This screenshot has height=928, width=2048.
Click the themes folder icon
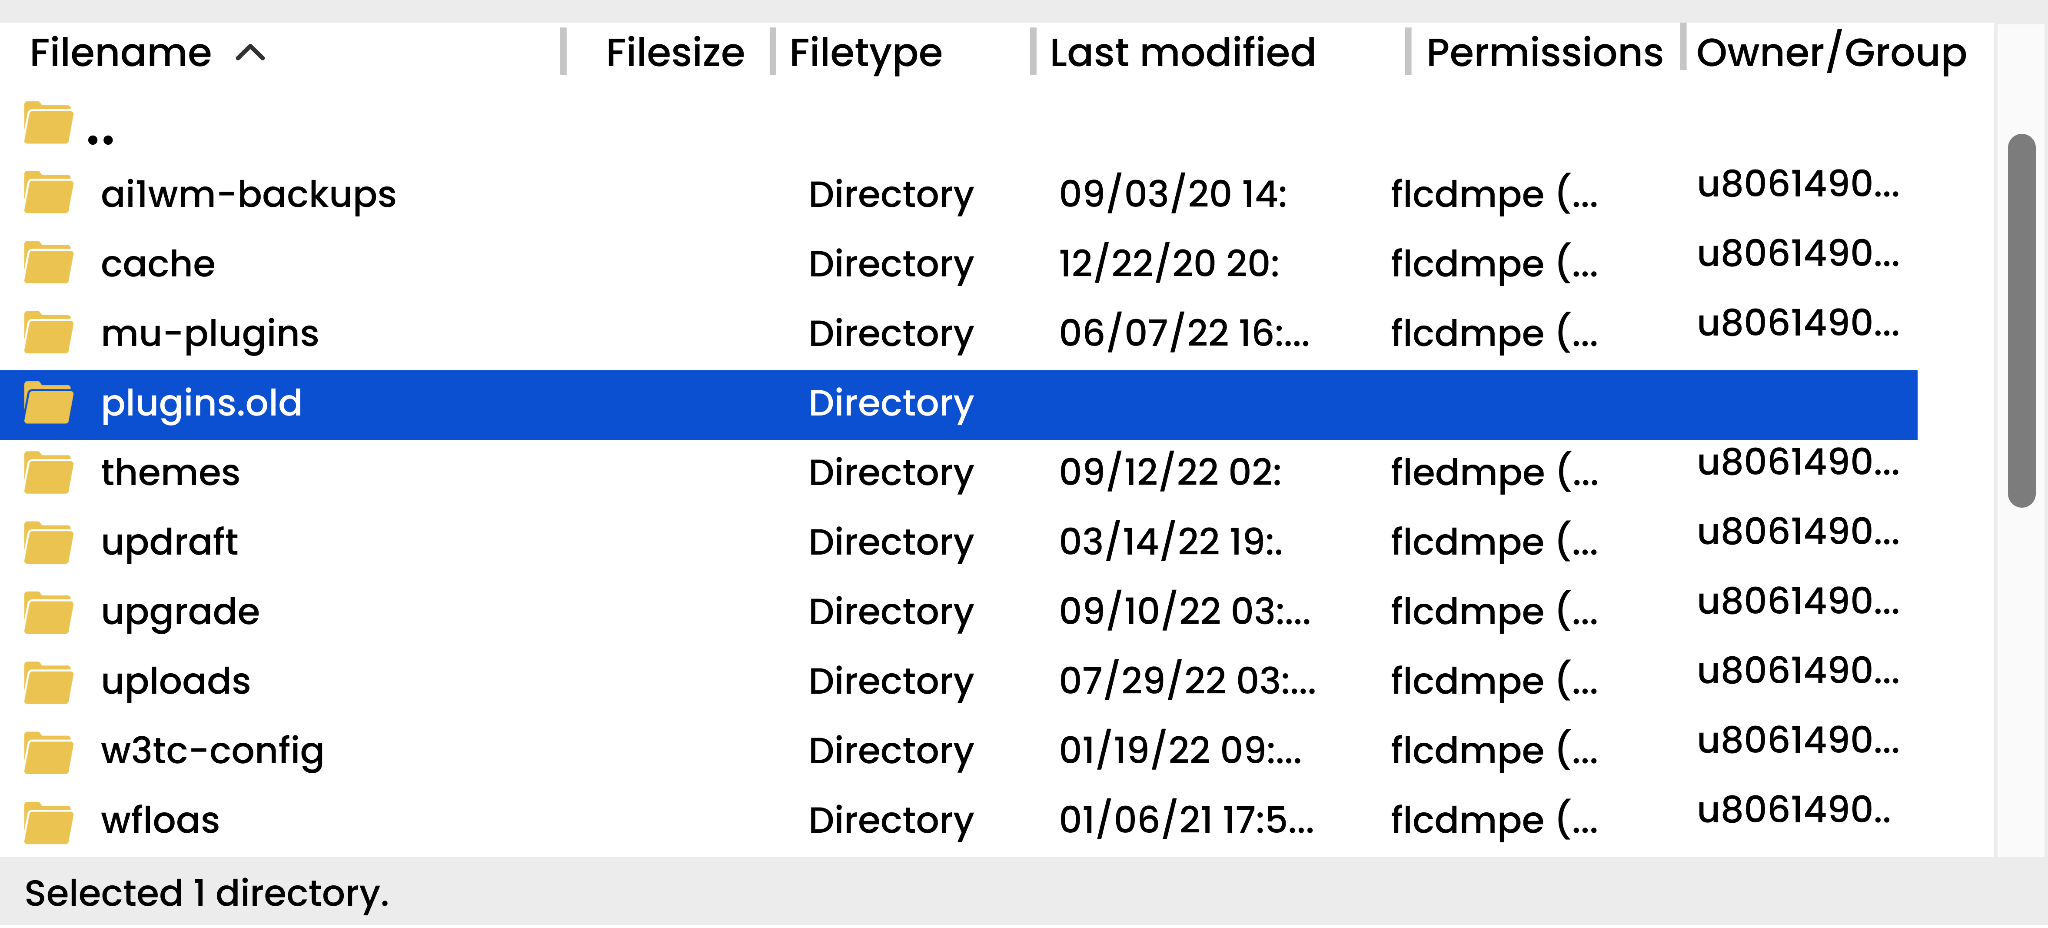48,472
